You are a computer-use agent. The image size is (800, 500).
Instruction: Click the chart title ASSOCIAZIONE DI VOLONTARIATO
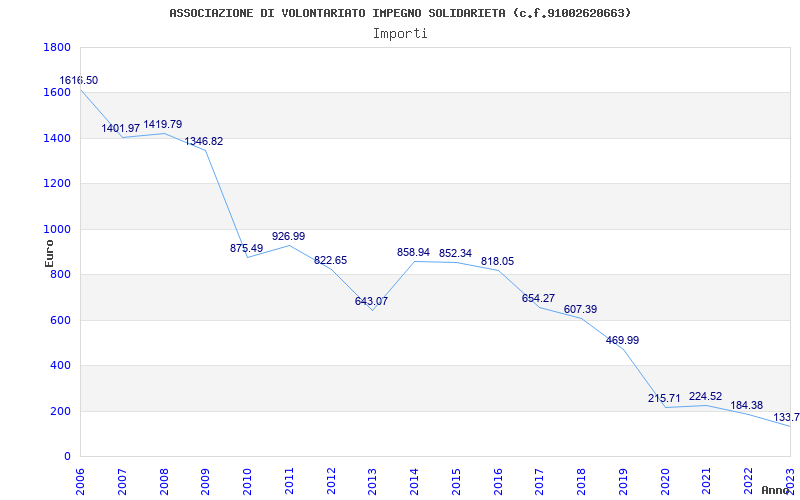400,13
